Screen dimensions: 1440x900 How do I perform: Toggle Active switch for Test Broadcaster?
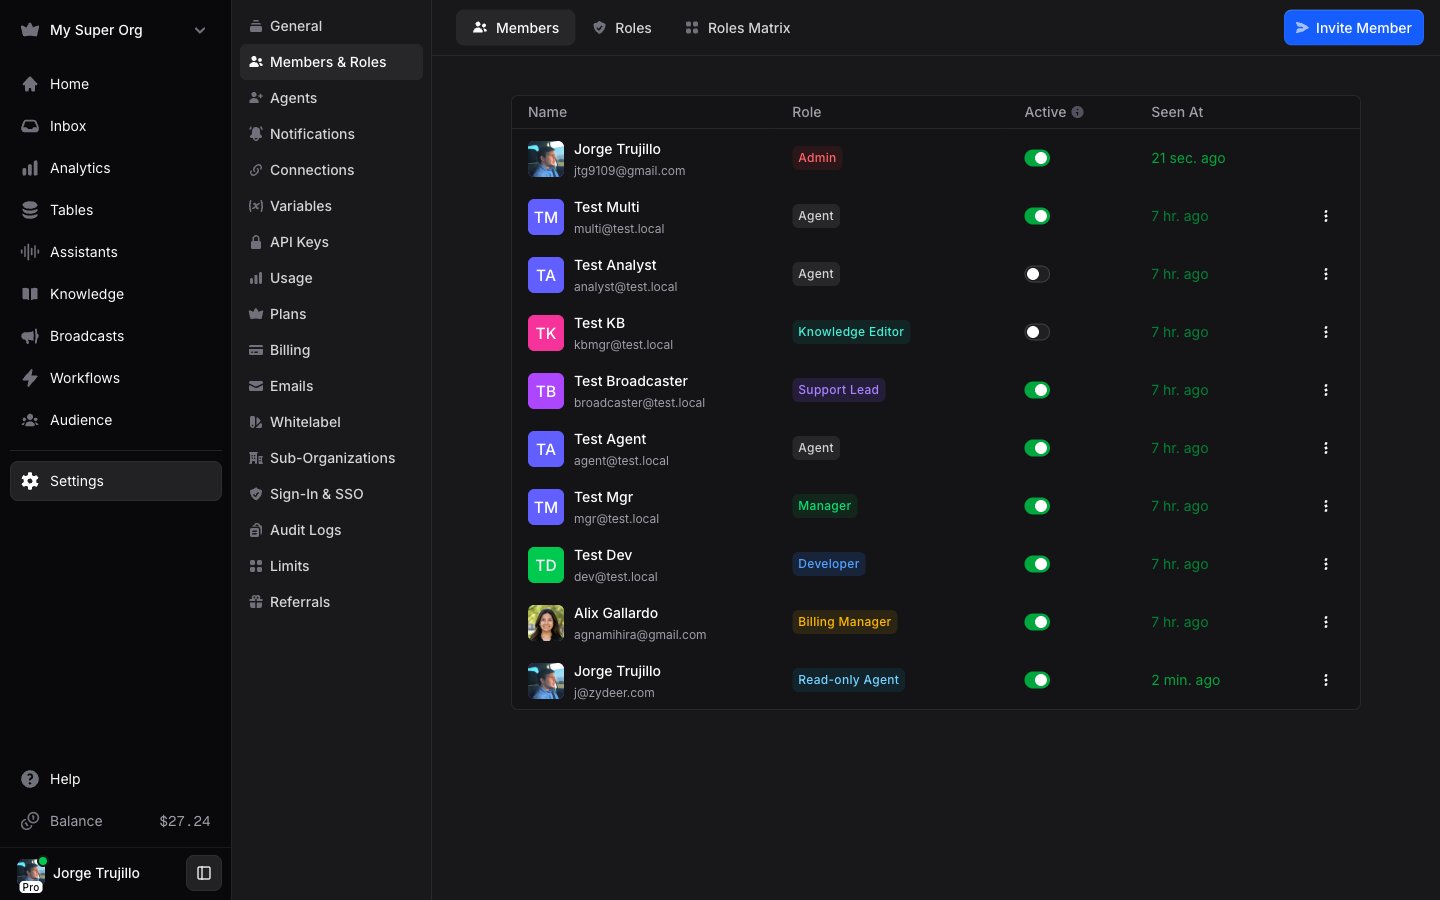1037,390
